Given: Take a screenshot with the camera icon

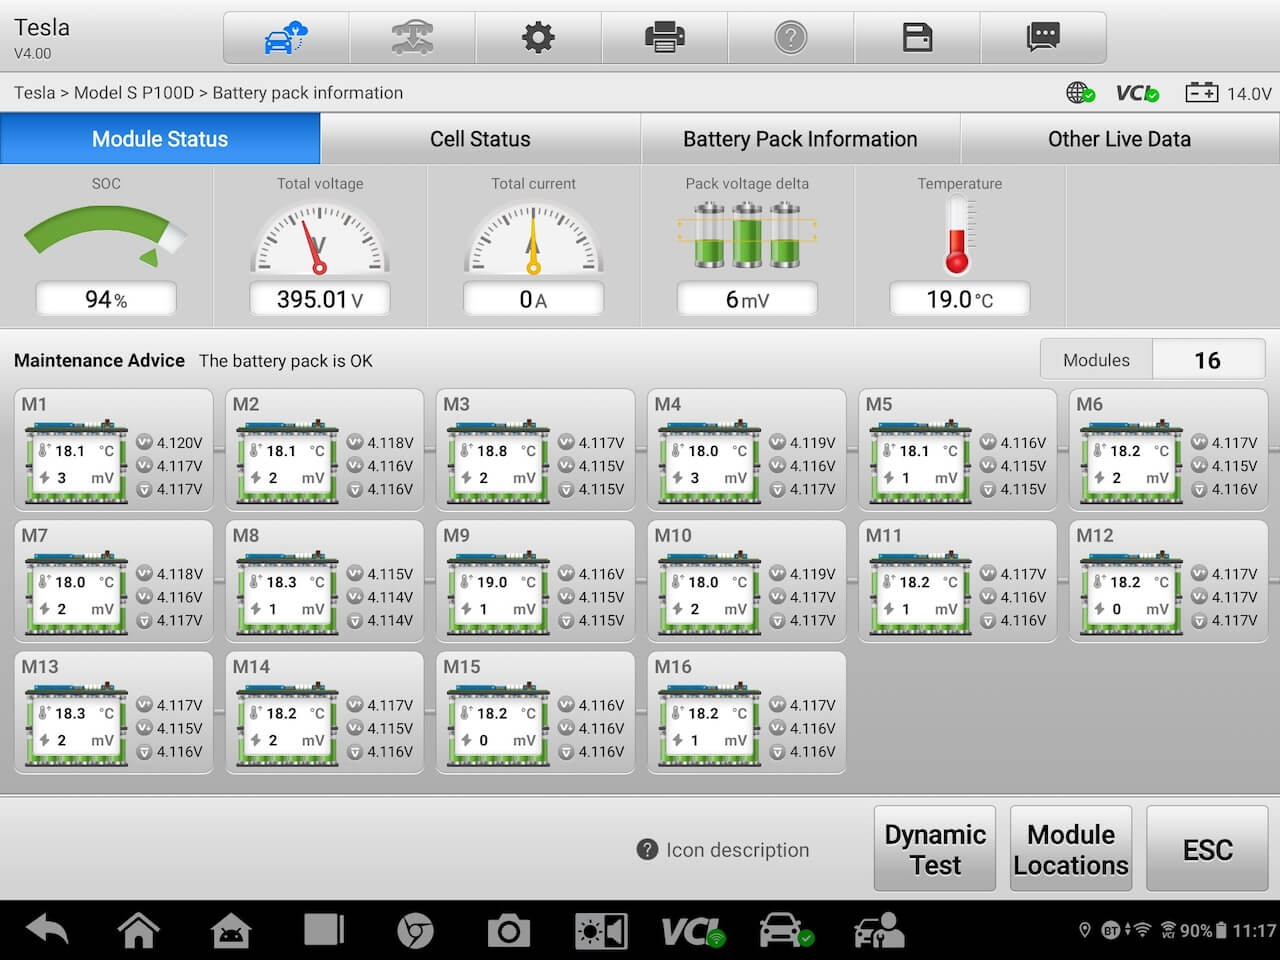Looking at the screenshot, I should [x=508, y=931].
